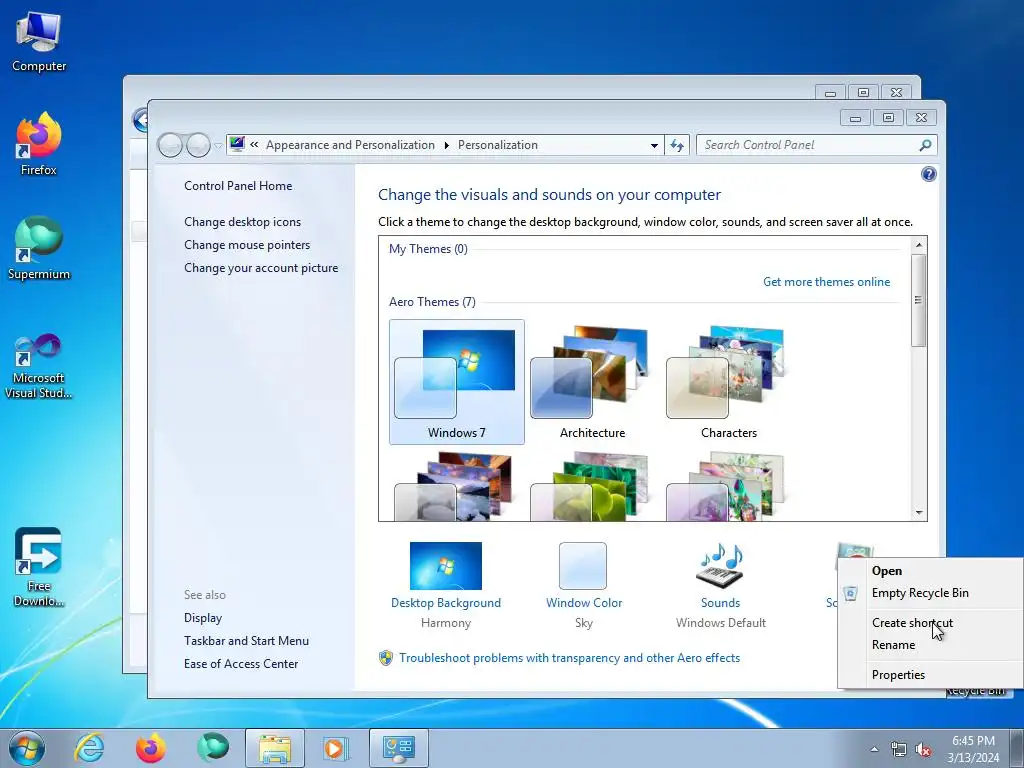Open the Display link under See also

pos(202,618)
